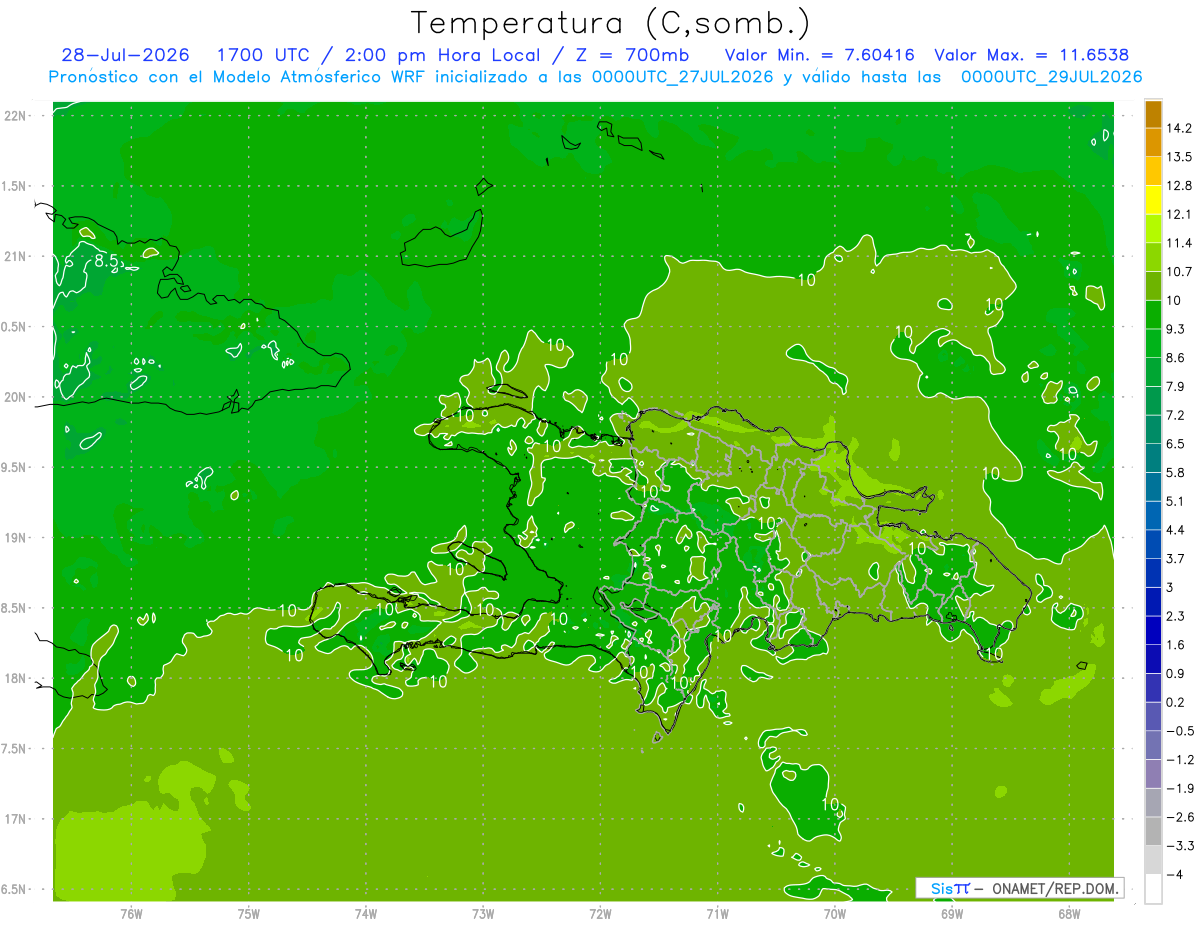Click the '9.5N' latitude axis label

click(15, 468)
